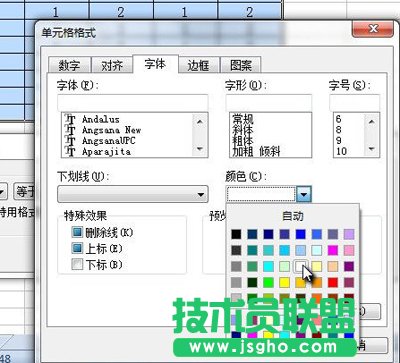This screenshot has width=400, height=363.
Task: Pick the light yellow swatch
Action: pyautogui.click(x=317, y=266)
